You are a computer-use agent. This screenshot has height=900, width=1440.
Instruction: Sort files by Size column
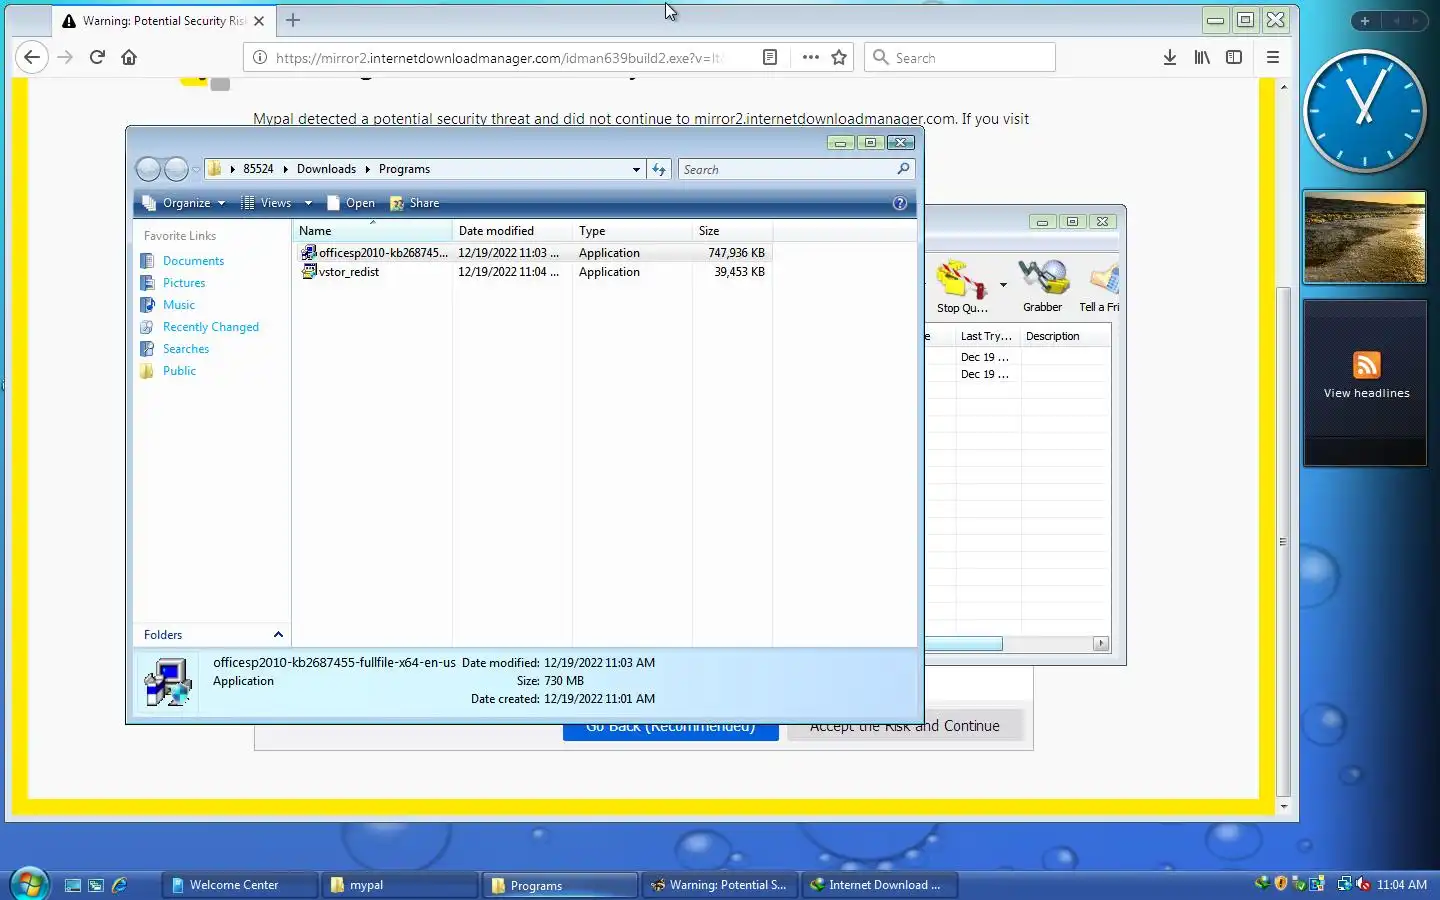point(732,231)
